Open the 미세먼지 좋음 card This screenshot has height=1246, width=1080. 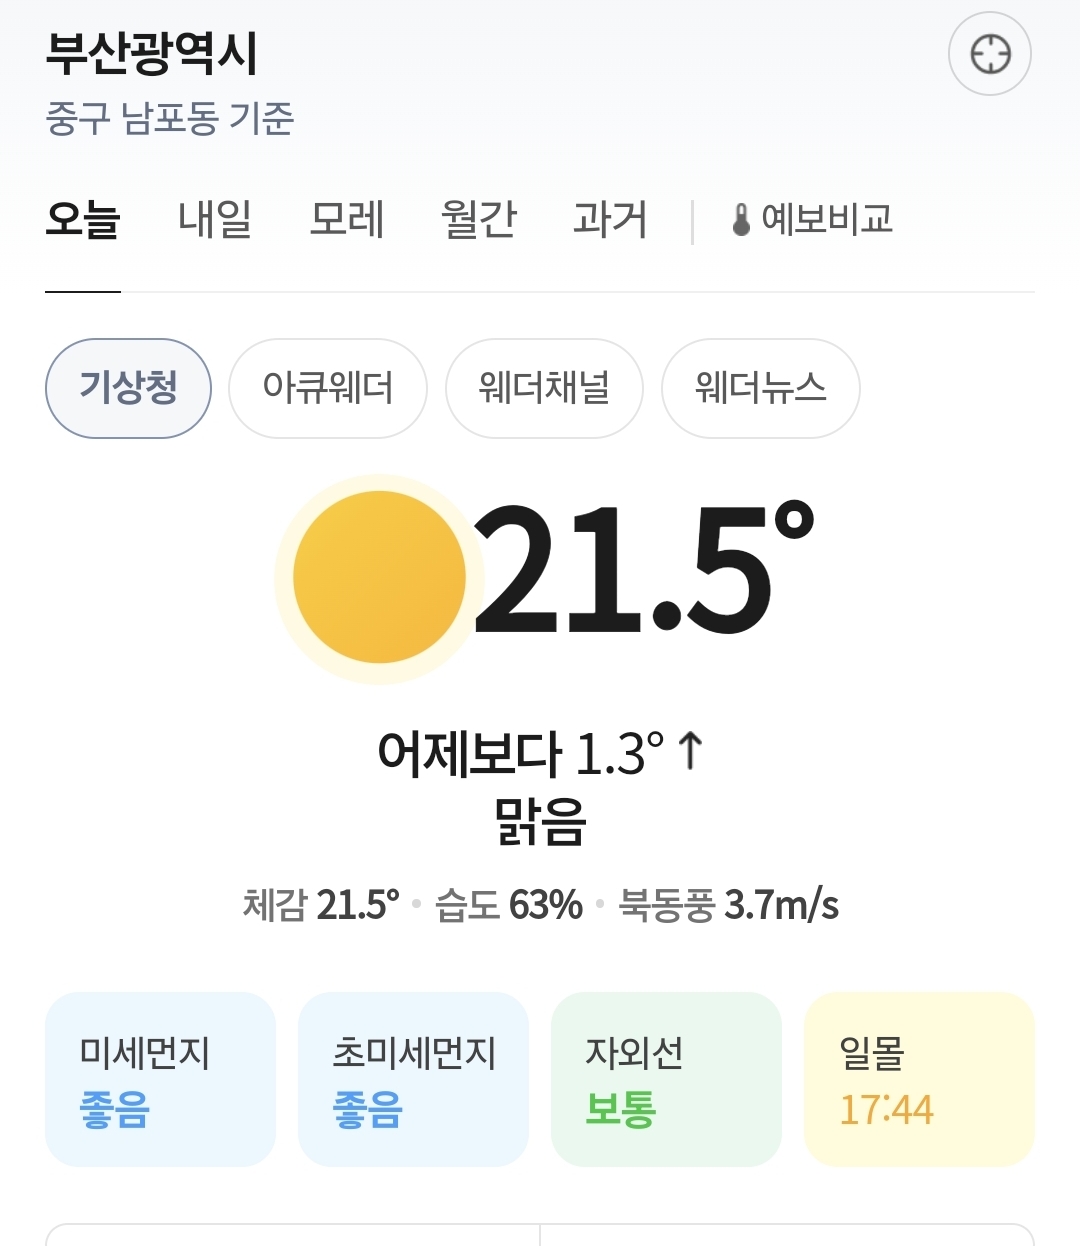pyautogui.click(x=160, y=1079)
